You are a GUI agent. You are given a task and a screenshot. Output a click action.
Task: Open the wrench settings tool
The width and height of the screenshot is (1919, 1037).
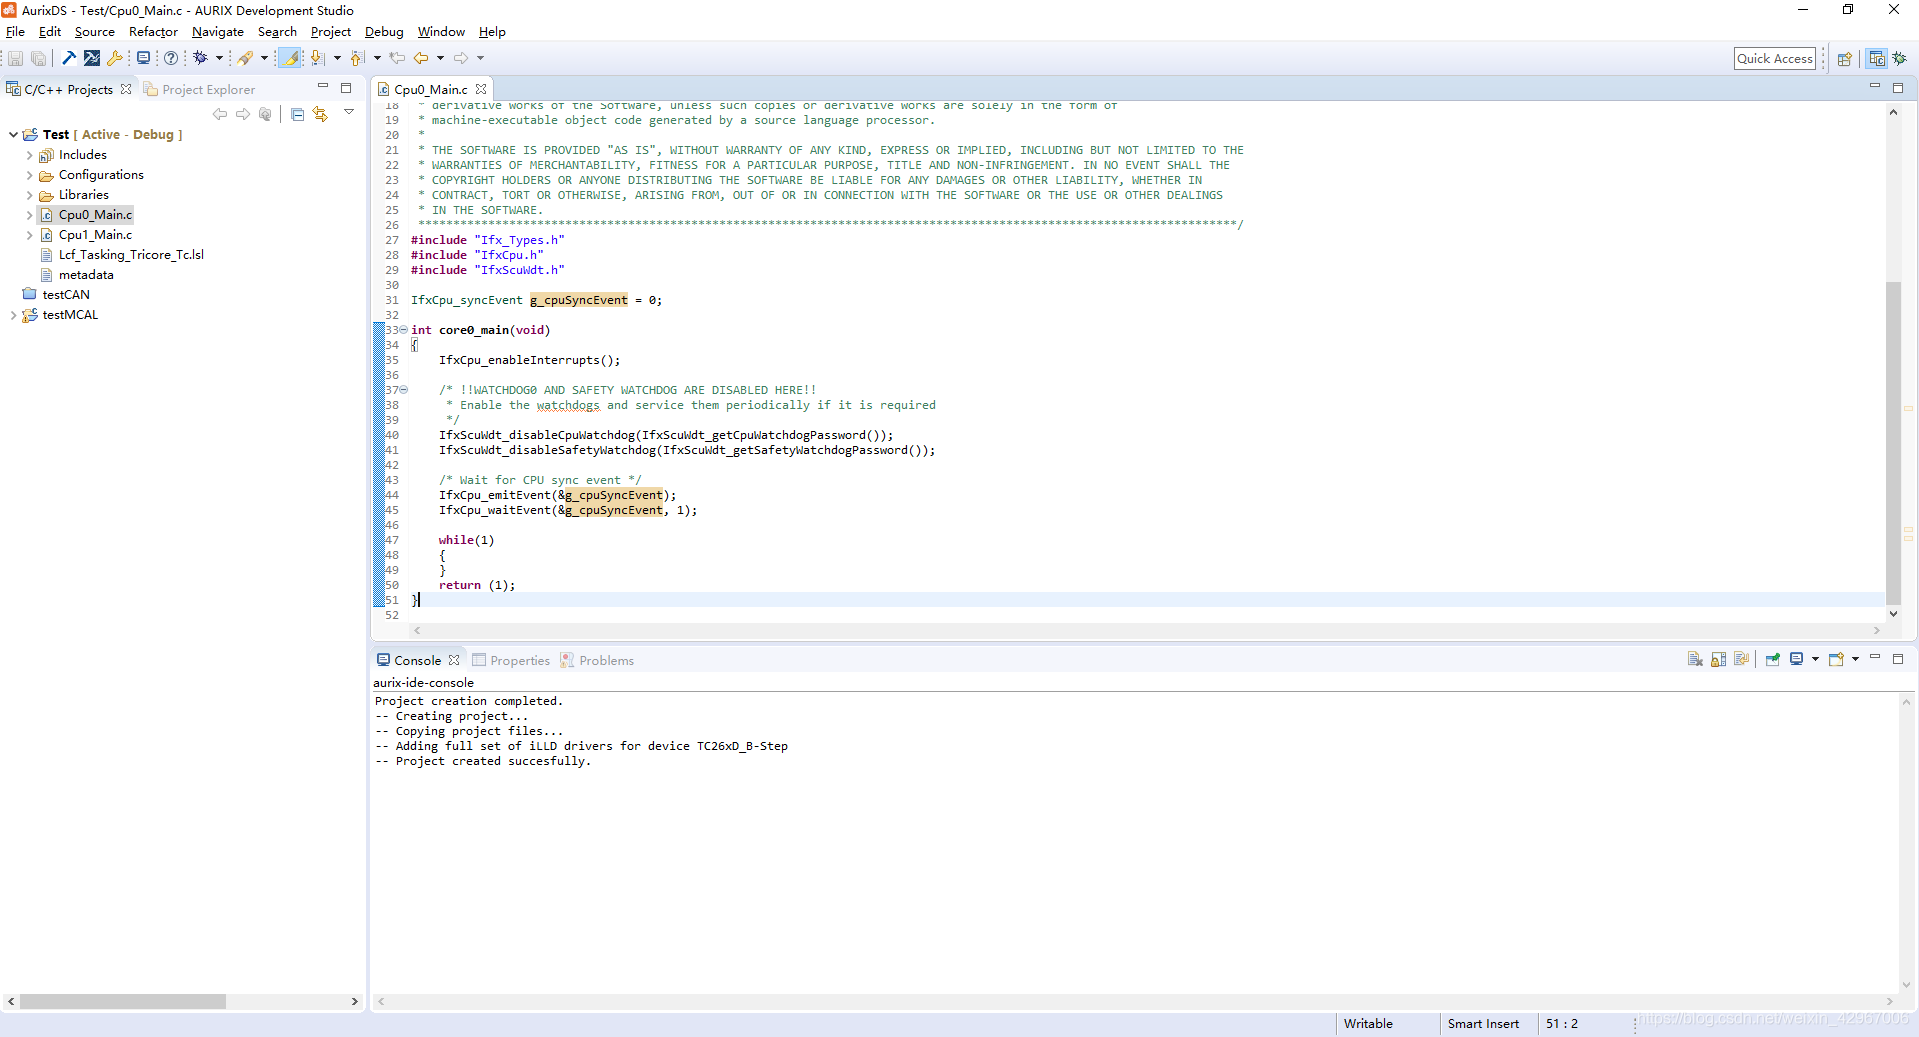114,58
